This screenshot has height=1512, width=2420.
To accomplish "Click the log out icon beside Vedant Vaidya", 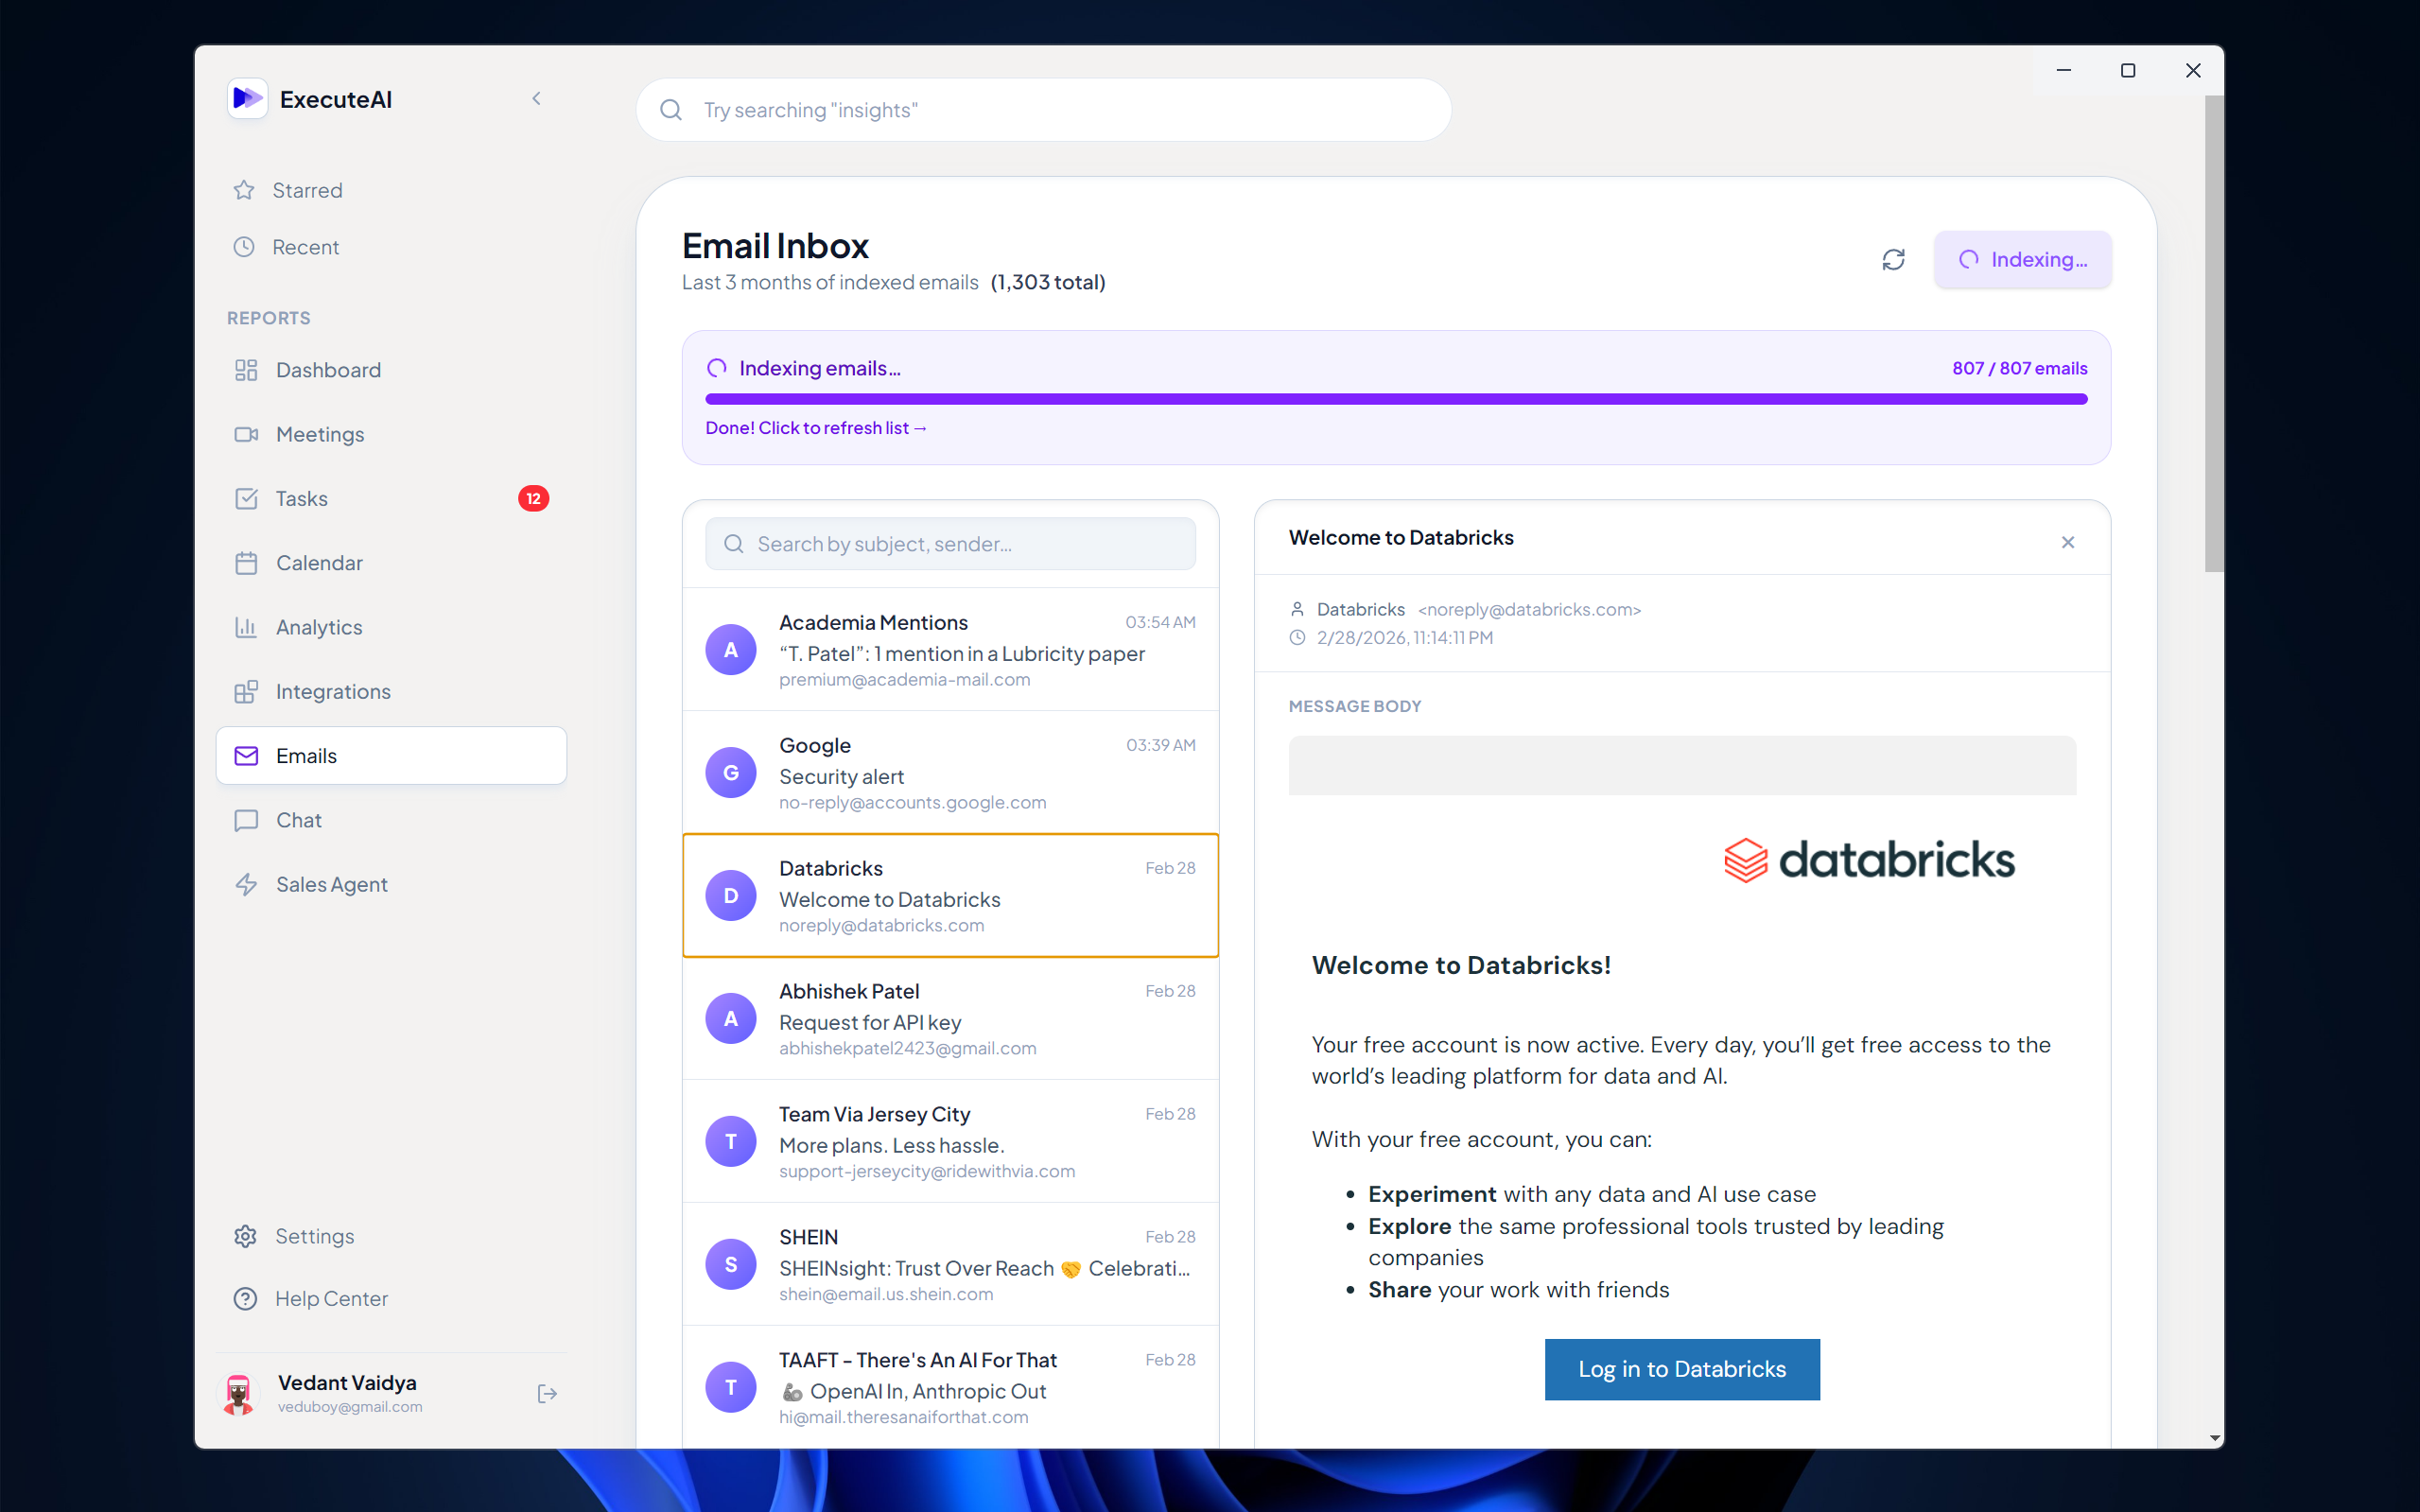I will click(547, 1393).
